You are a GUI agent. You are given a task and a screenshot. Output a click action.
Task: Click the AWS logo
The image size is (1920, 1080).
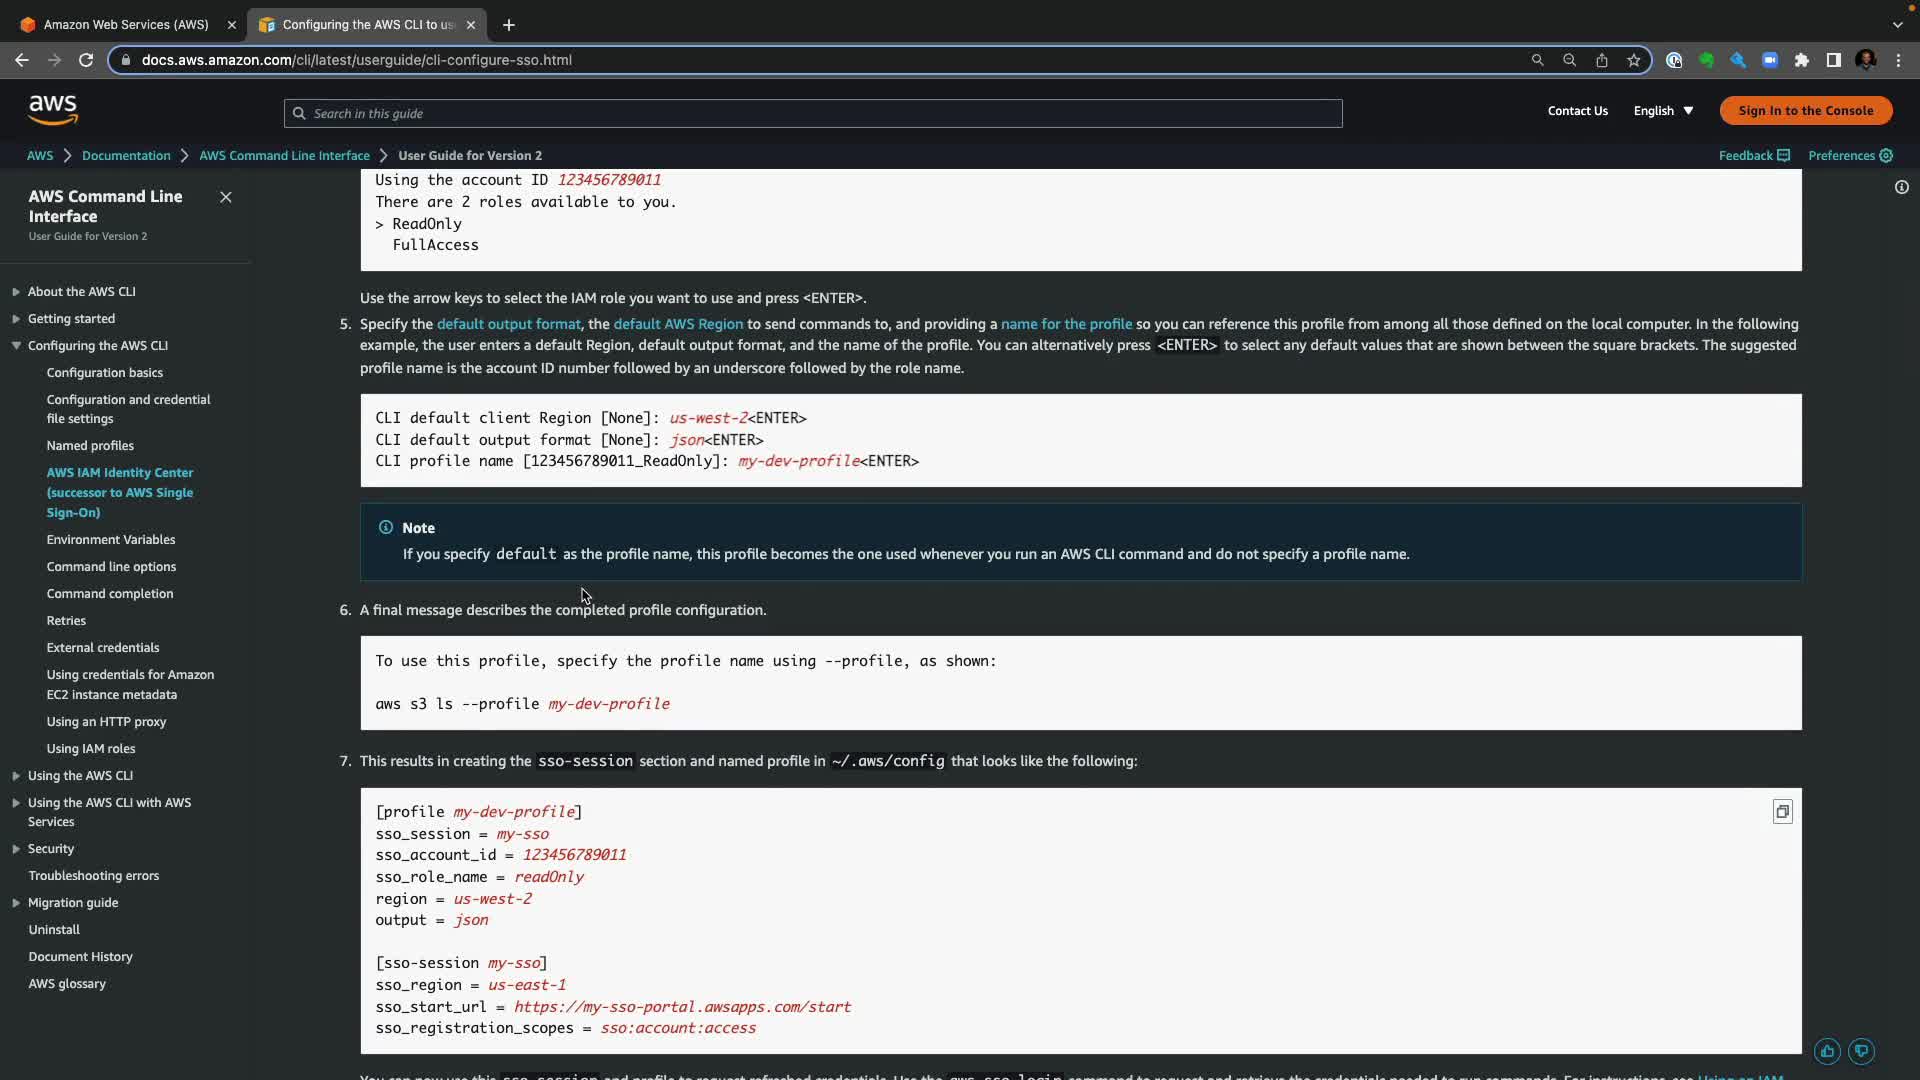[x=53, y=110]
